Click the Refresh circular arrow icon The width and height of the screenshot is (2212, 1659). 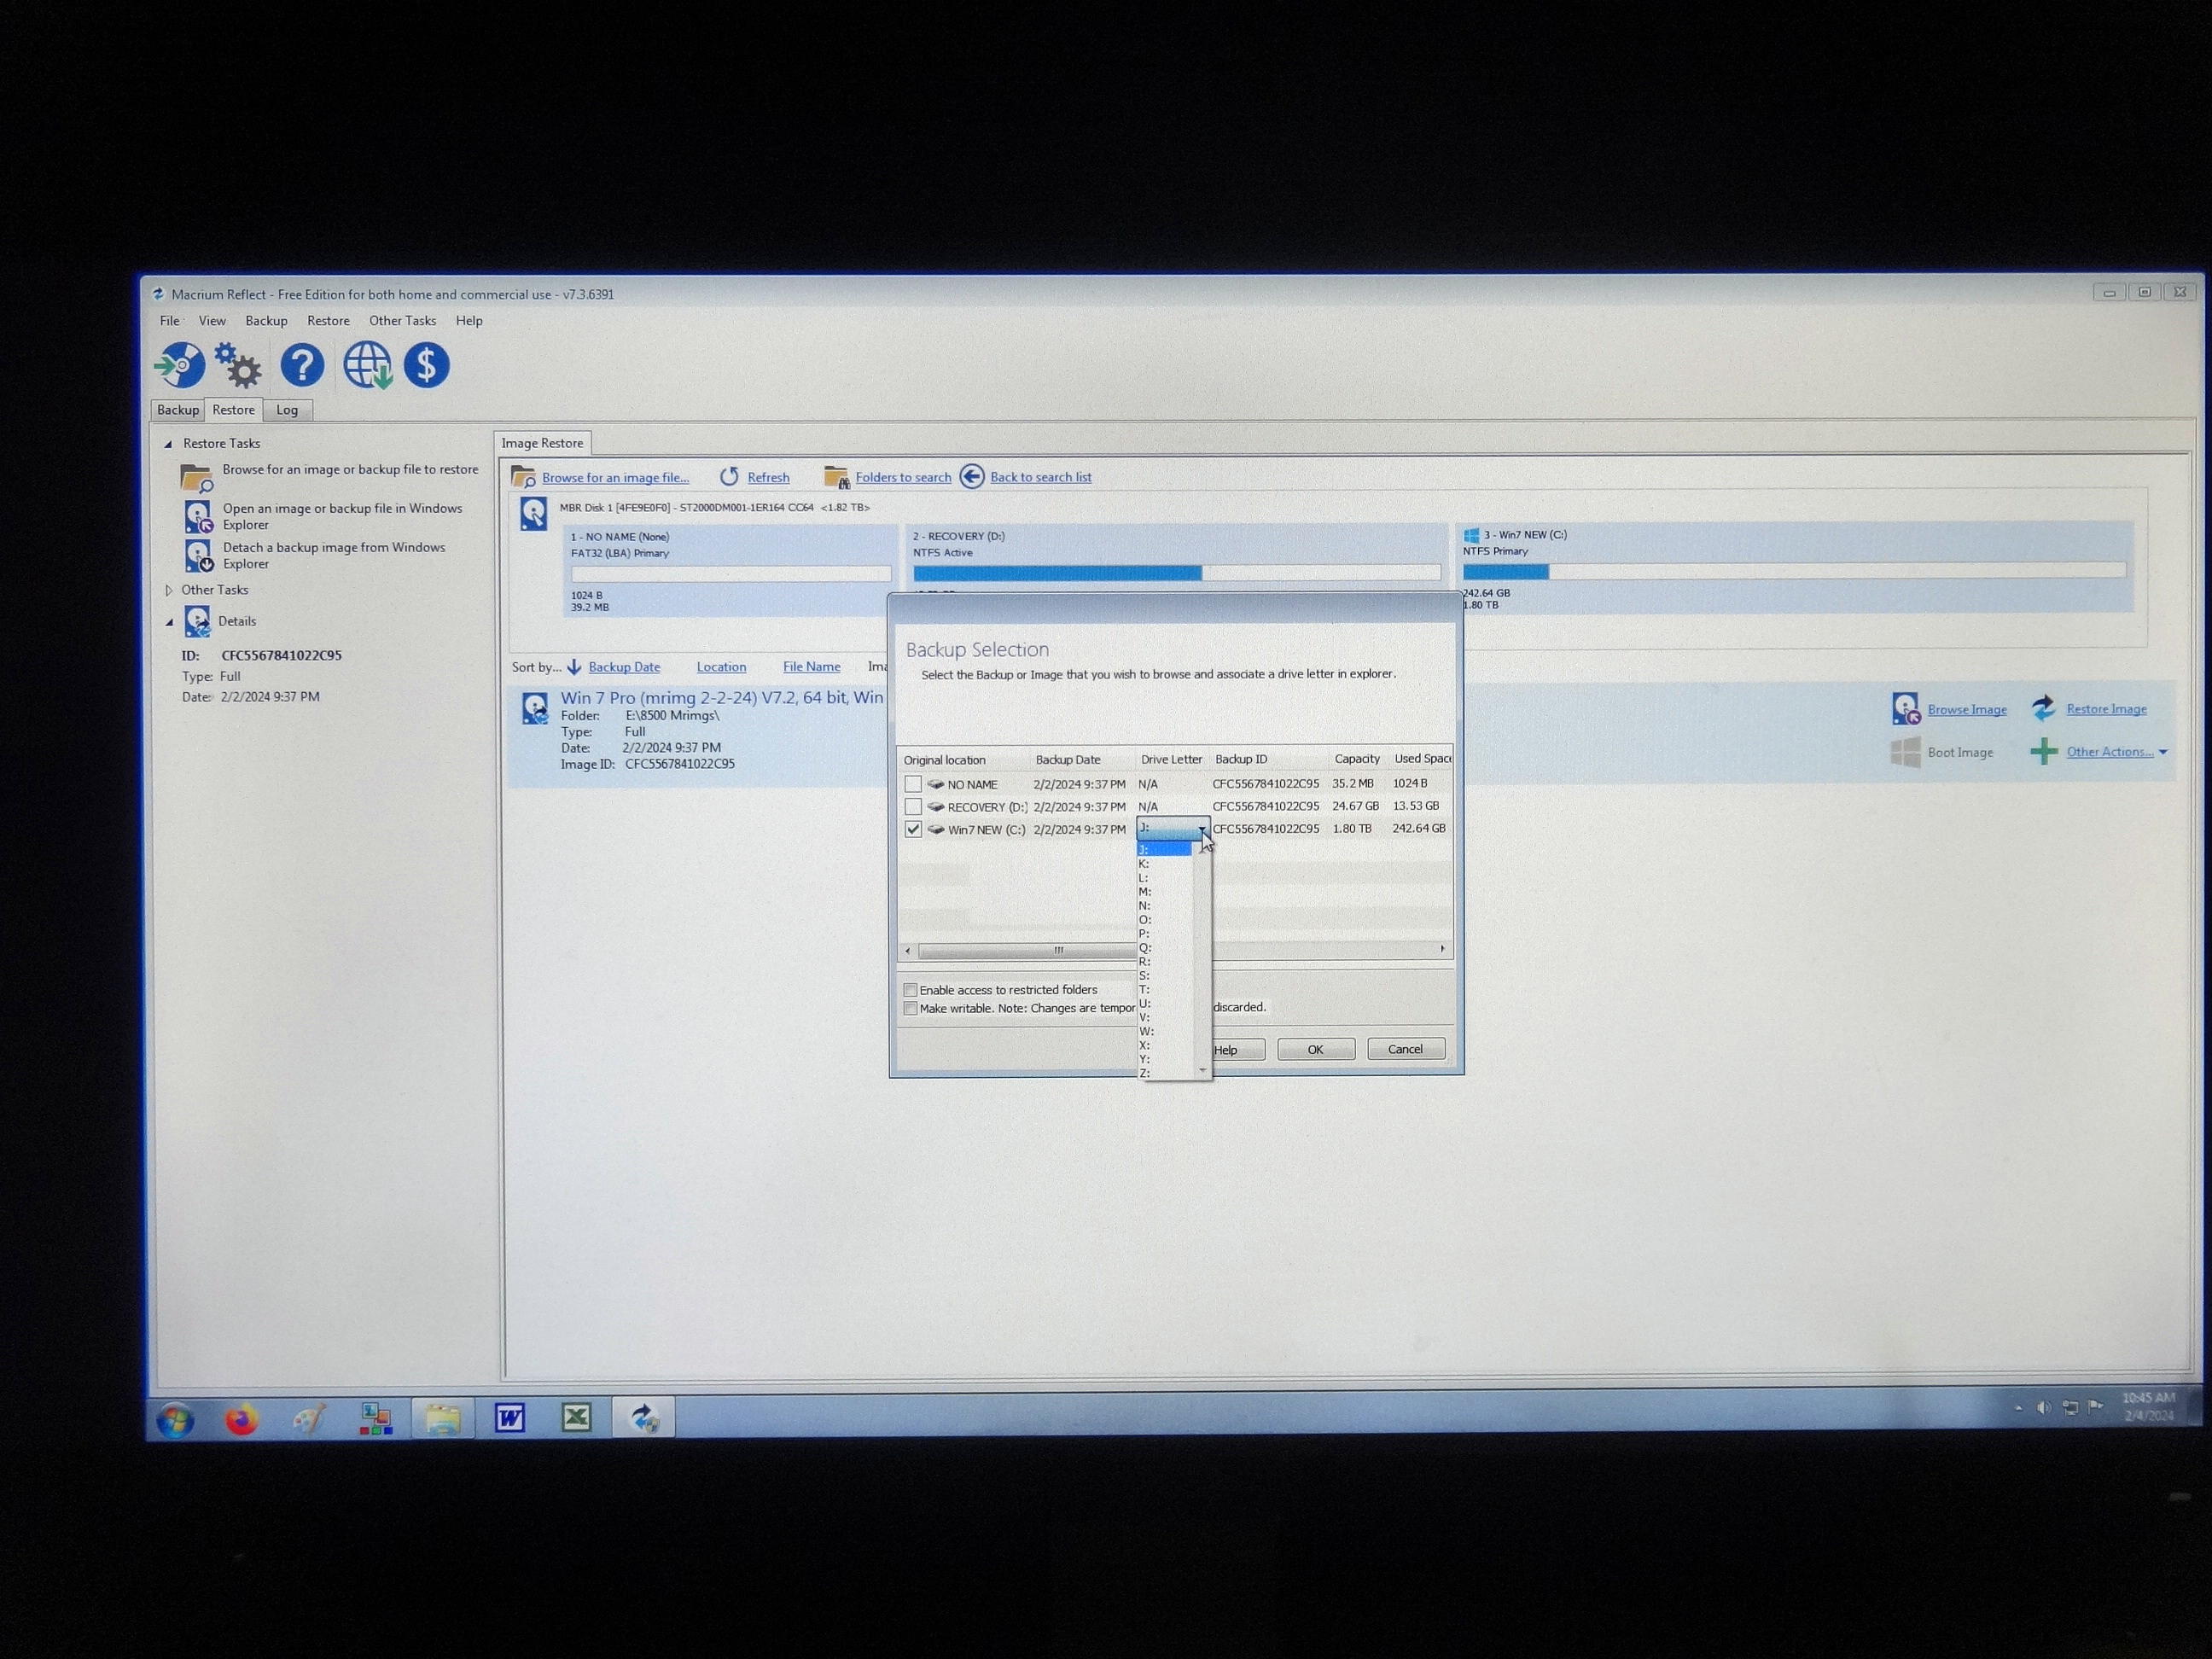[729, 477]
